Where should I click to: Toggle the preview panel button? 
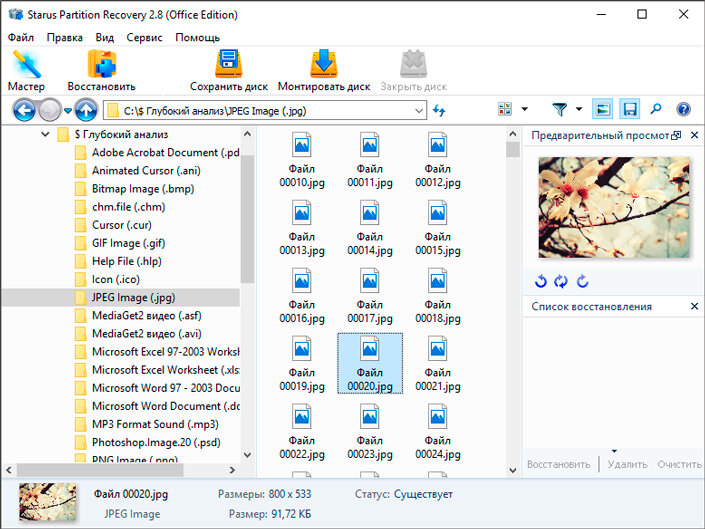(x=602, y=109)
